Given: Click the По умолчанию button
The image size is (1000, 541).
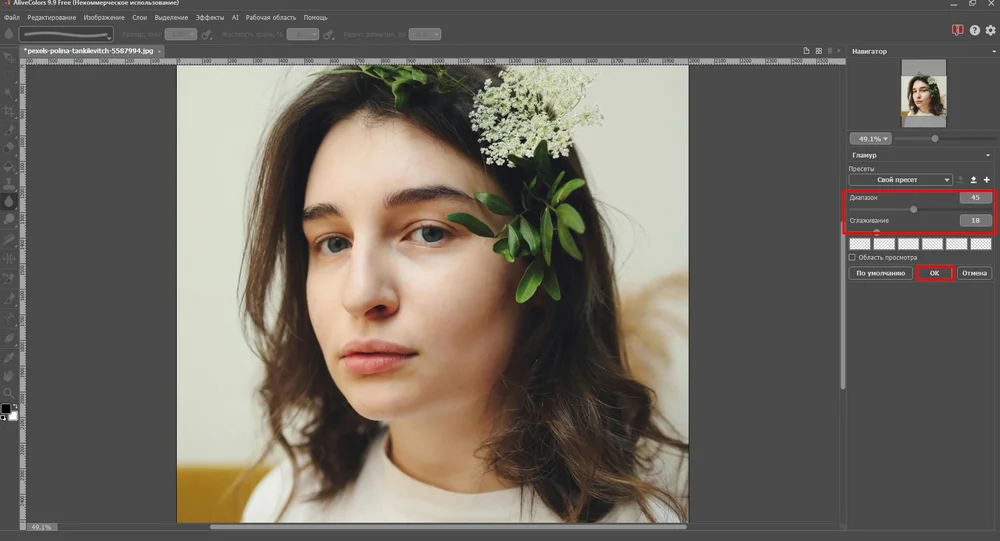Looking at the screenshot, I should point(880,273).
